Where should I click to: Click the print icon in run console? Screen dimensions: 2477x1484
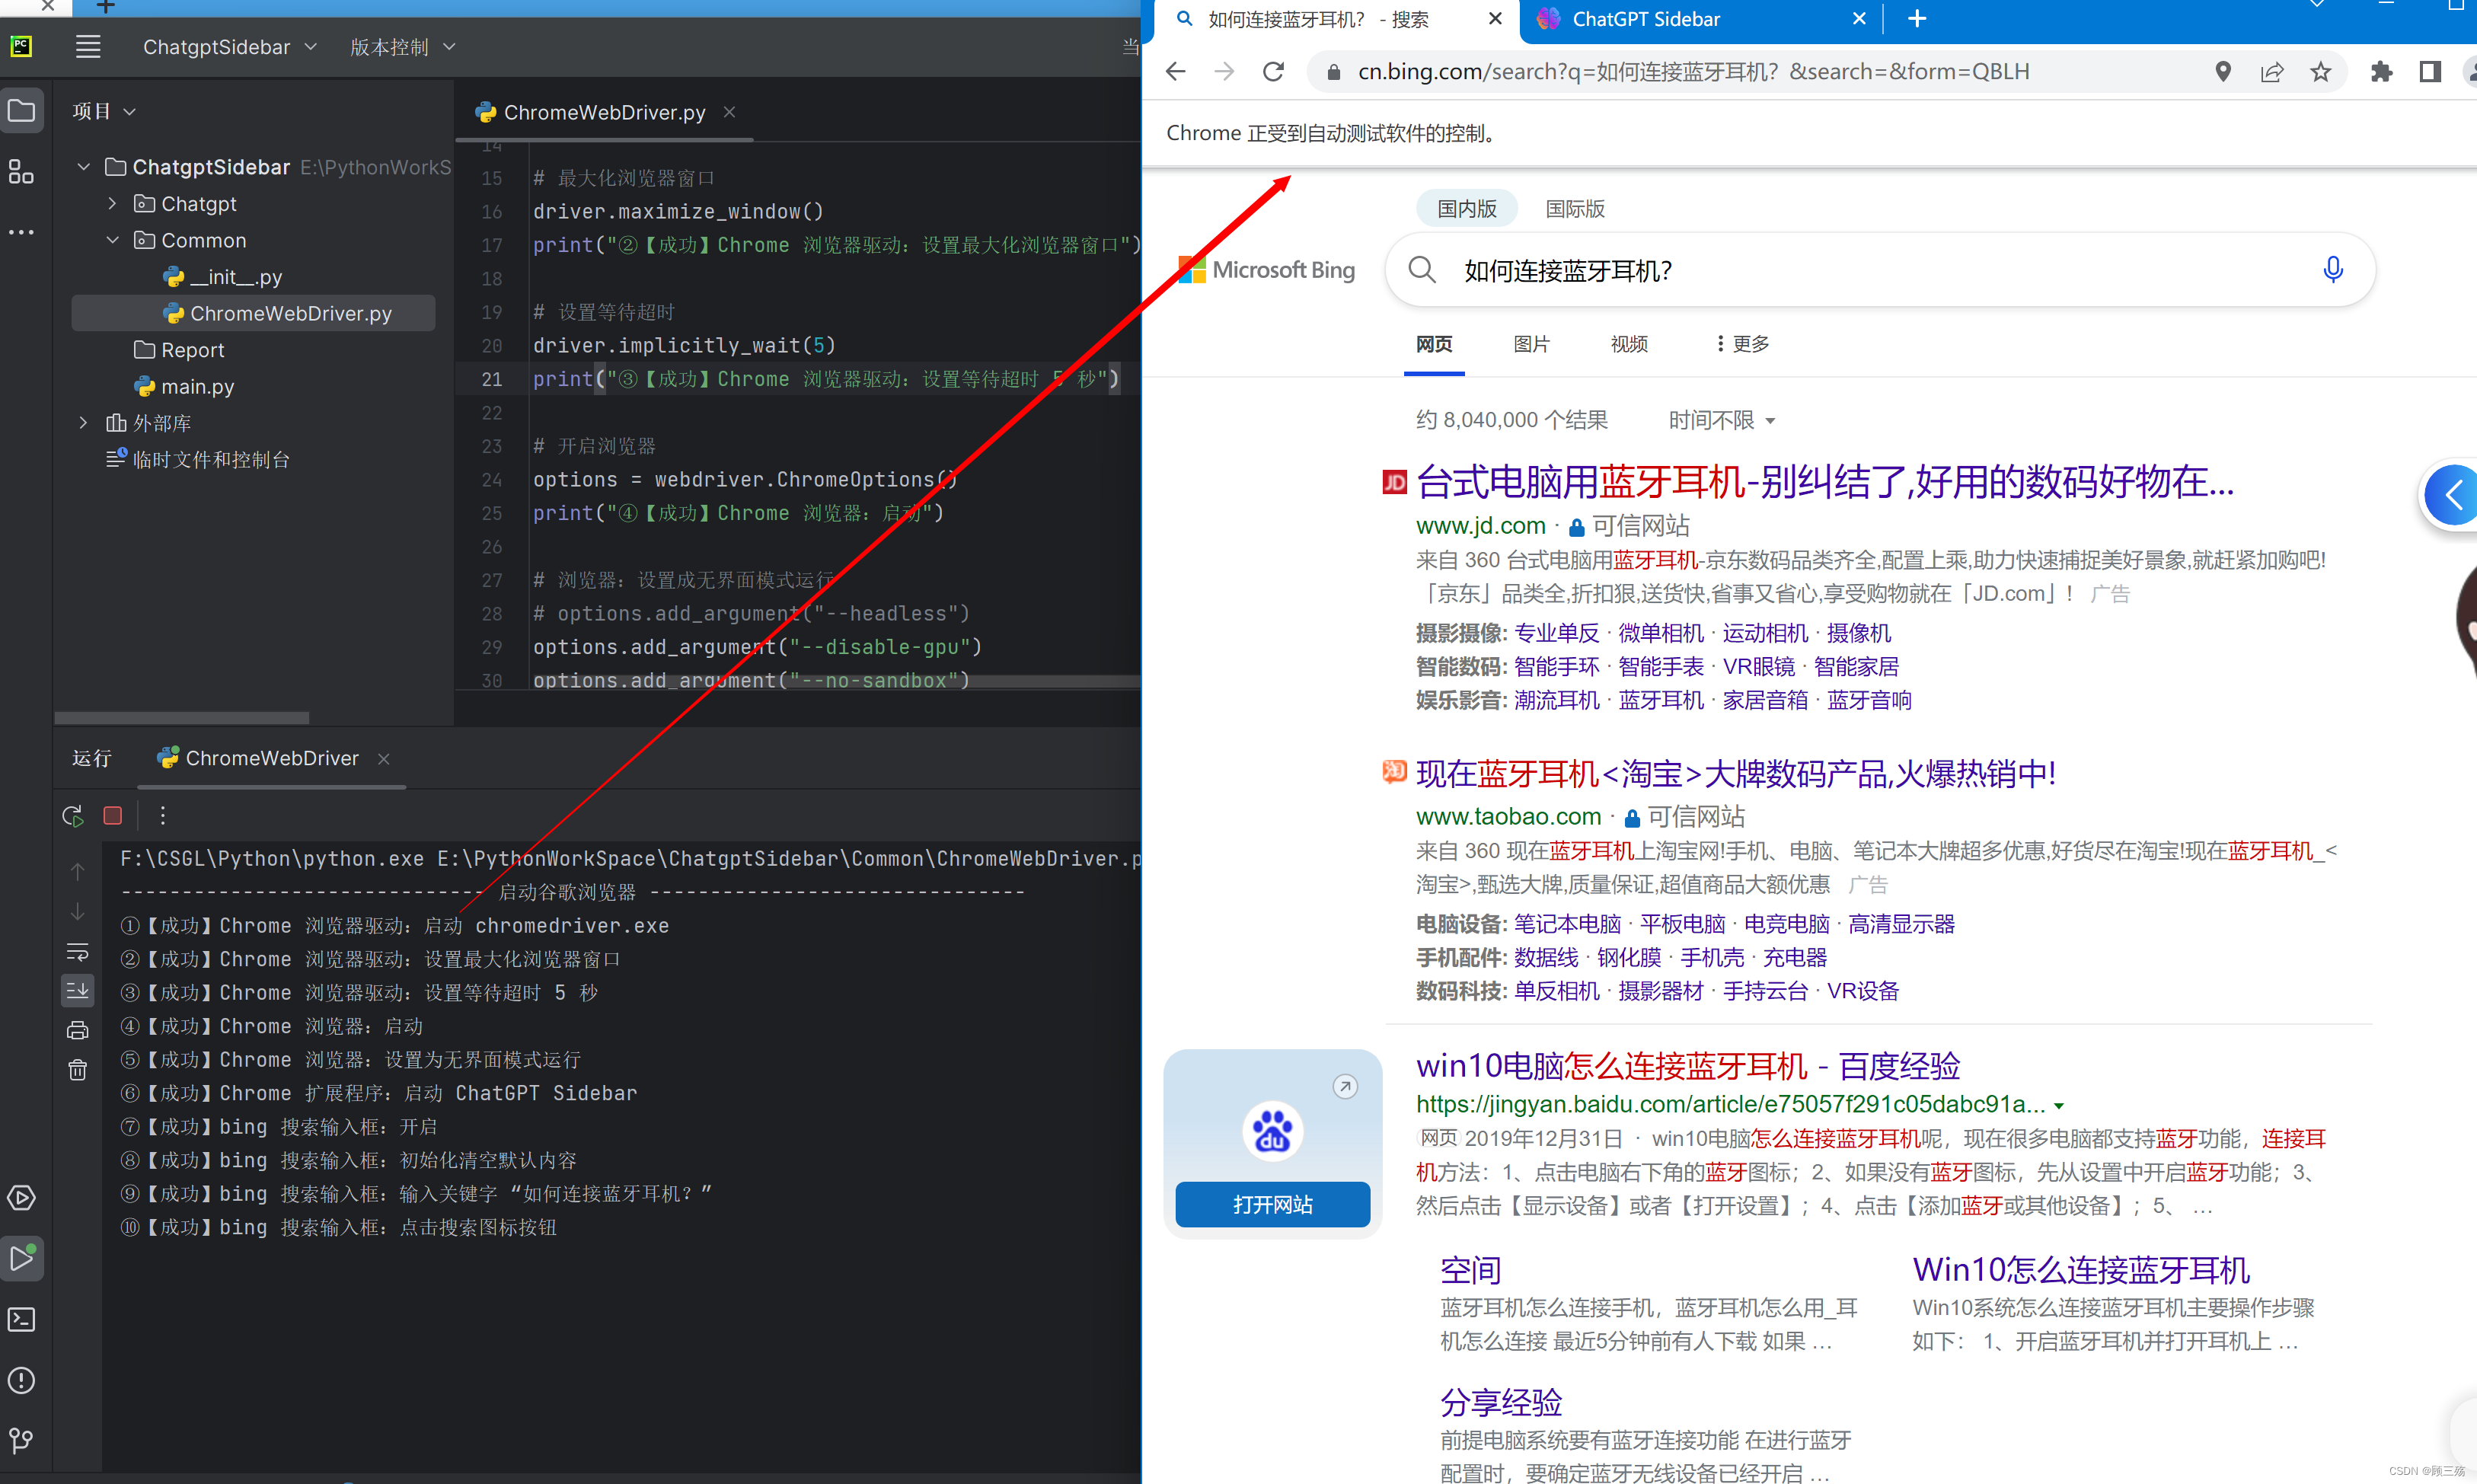click(x=77, y=1031)
